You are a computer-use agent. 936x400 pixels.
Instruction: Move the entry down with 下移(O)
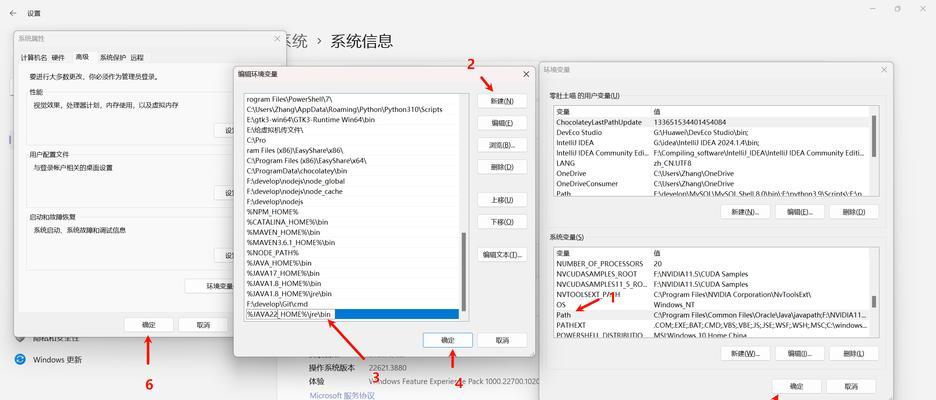(x=502, y=221)
